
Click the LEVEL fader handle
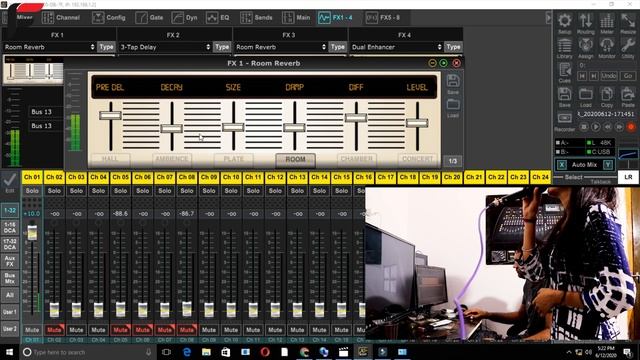417,122
